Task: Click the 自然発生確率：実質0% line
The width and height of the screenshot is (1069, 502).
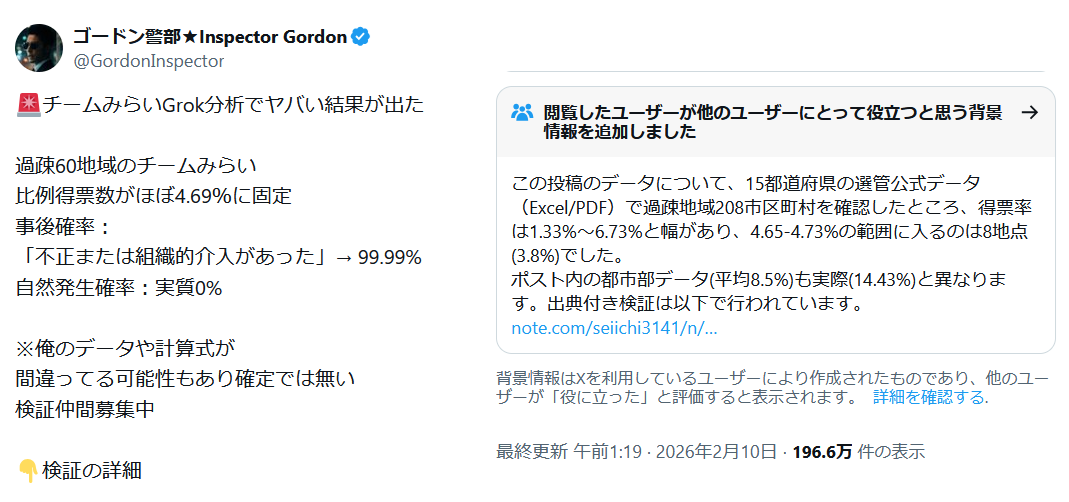Action: 119,287
